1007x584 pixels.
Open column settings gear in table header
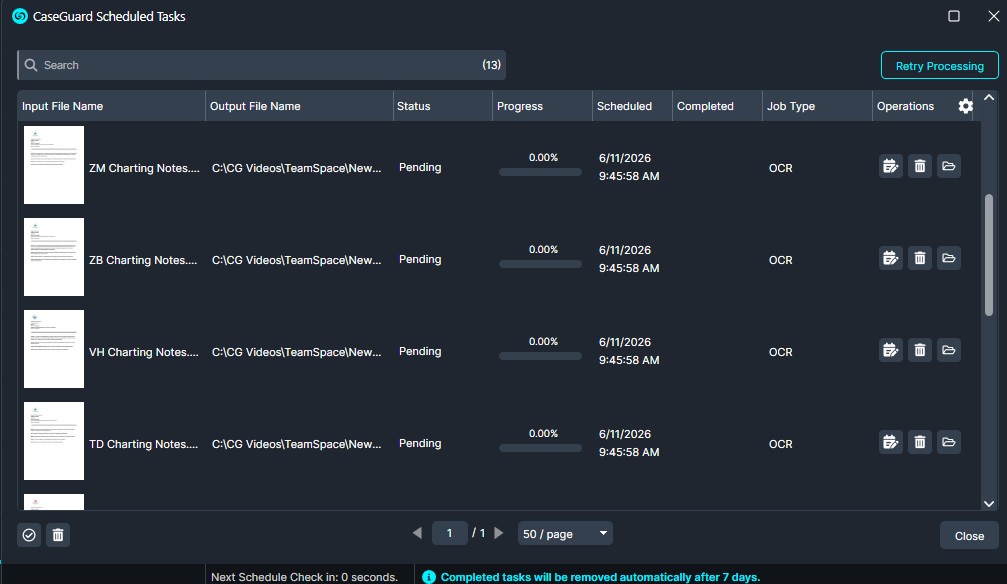(965, 106)
